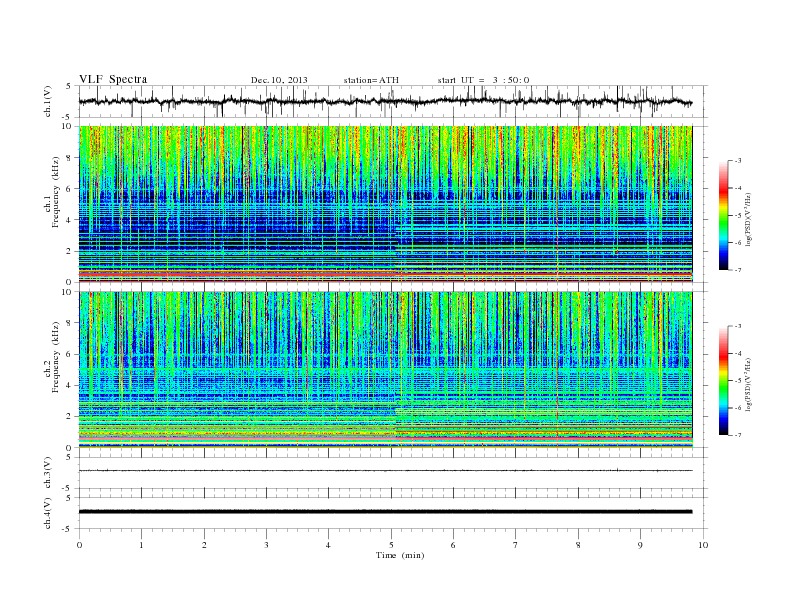Click the '10' tick on Time axis
Screen dimensions: 792x612
tap(703, 545)
